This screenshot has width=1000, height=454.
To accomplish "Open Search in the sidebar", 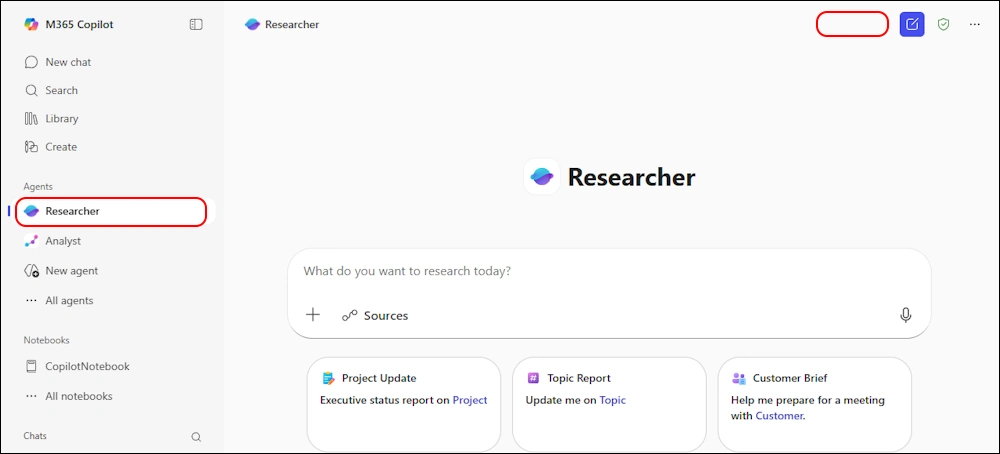I will (60, 90).
